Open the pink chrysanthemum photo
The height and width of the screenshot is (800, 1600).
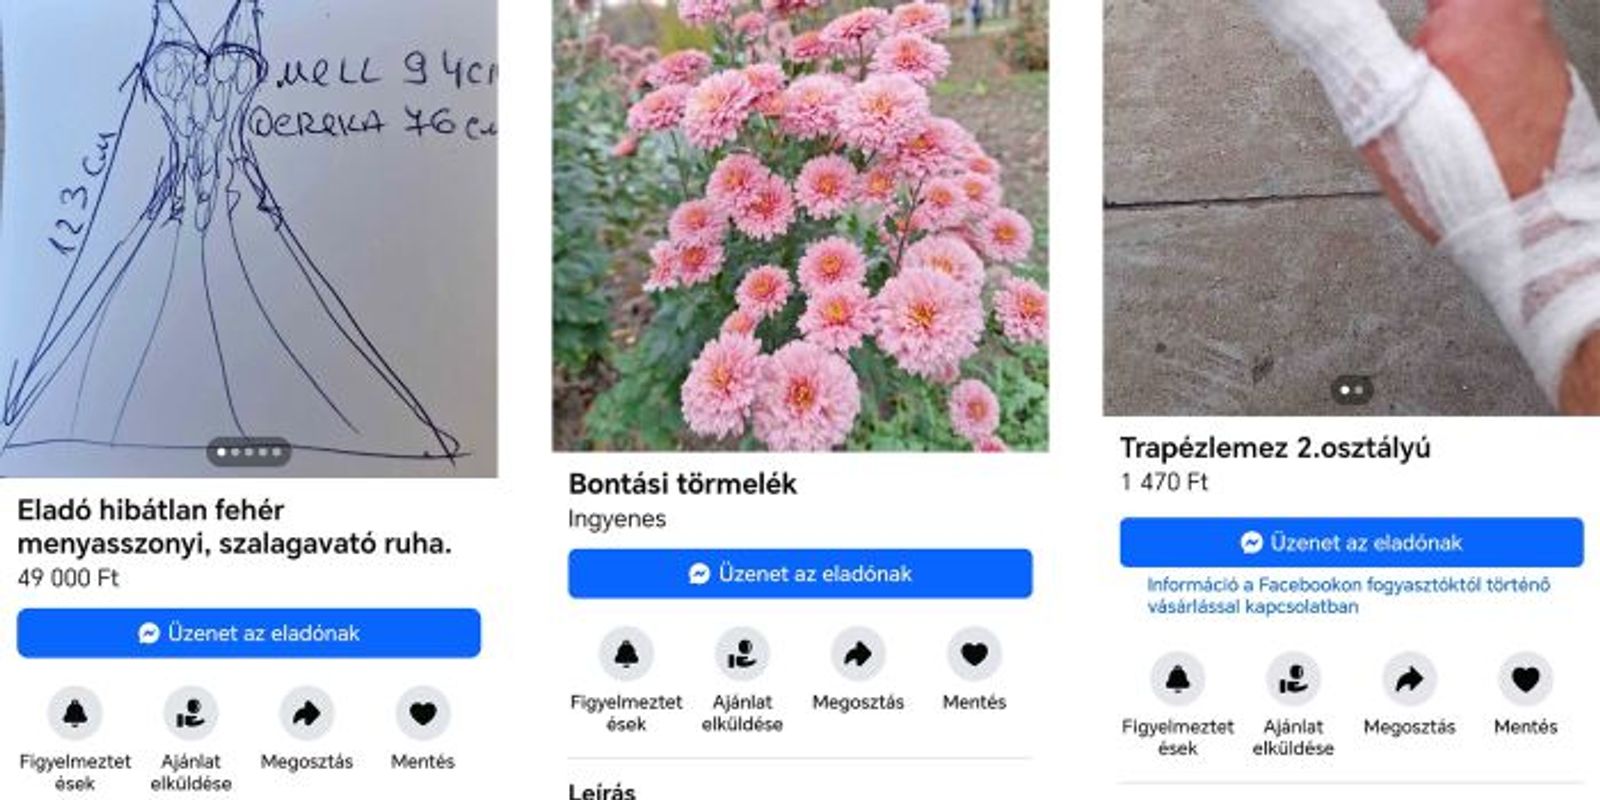click(800, 225)
